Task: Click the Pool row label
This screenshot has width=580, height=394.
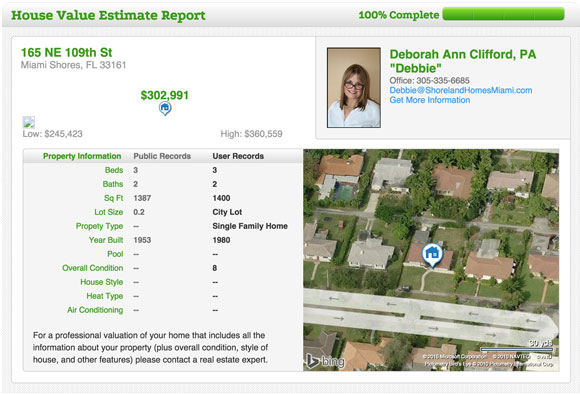Action: click(x=115, y=254)
